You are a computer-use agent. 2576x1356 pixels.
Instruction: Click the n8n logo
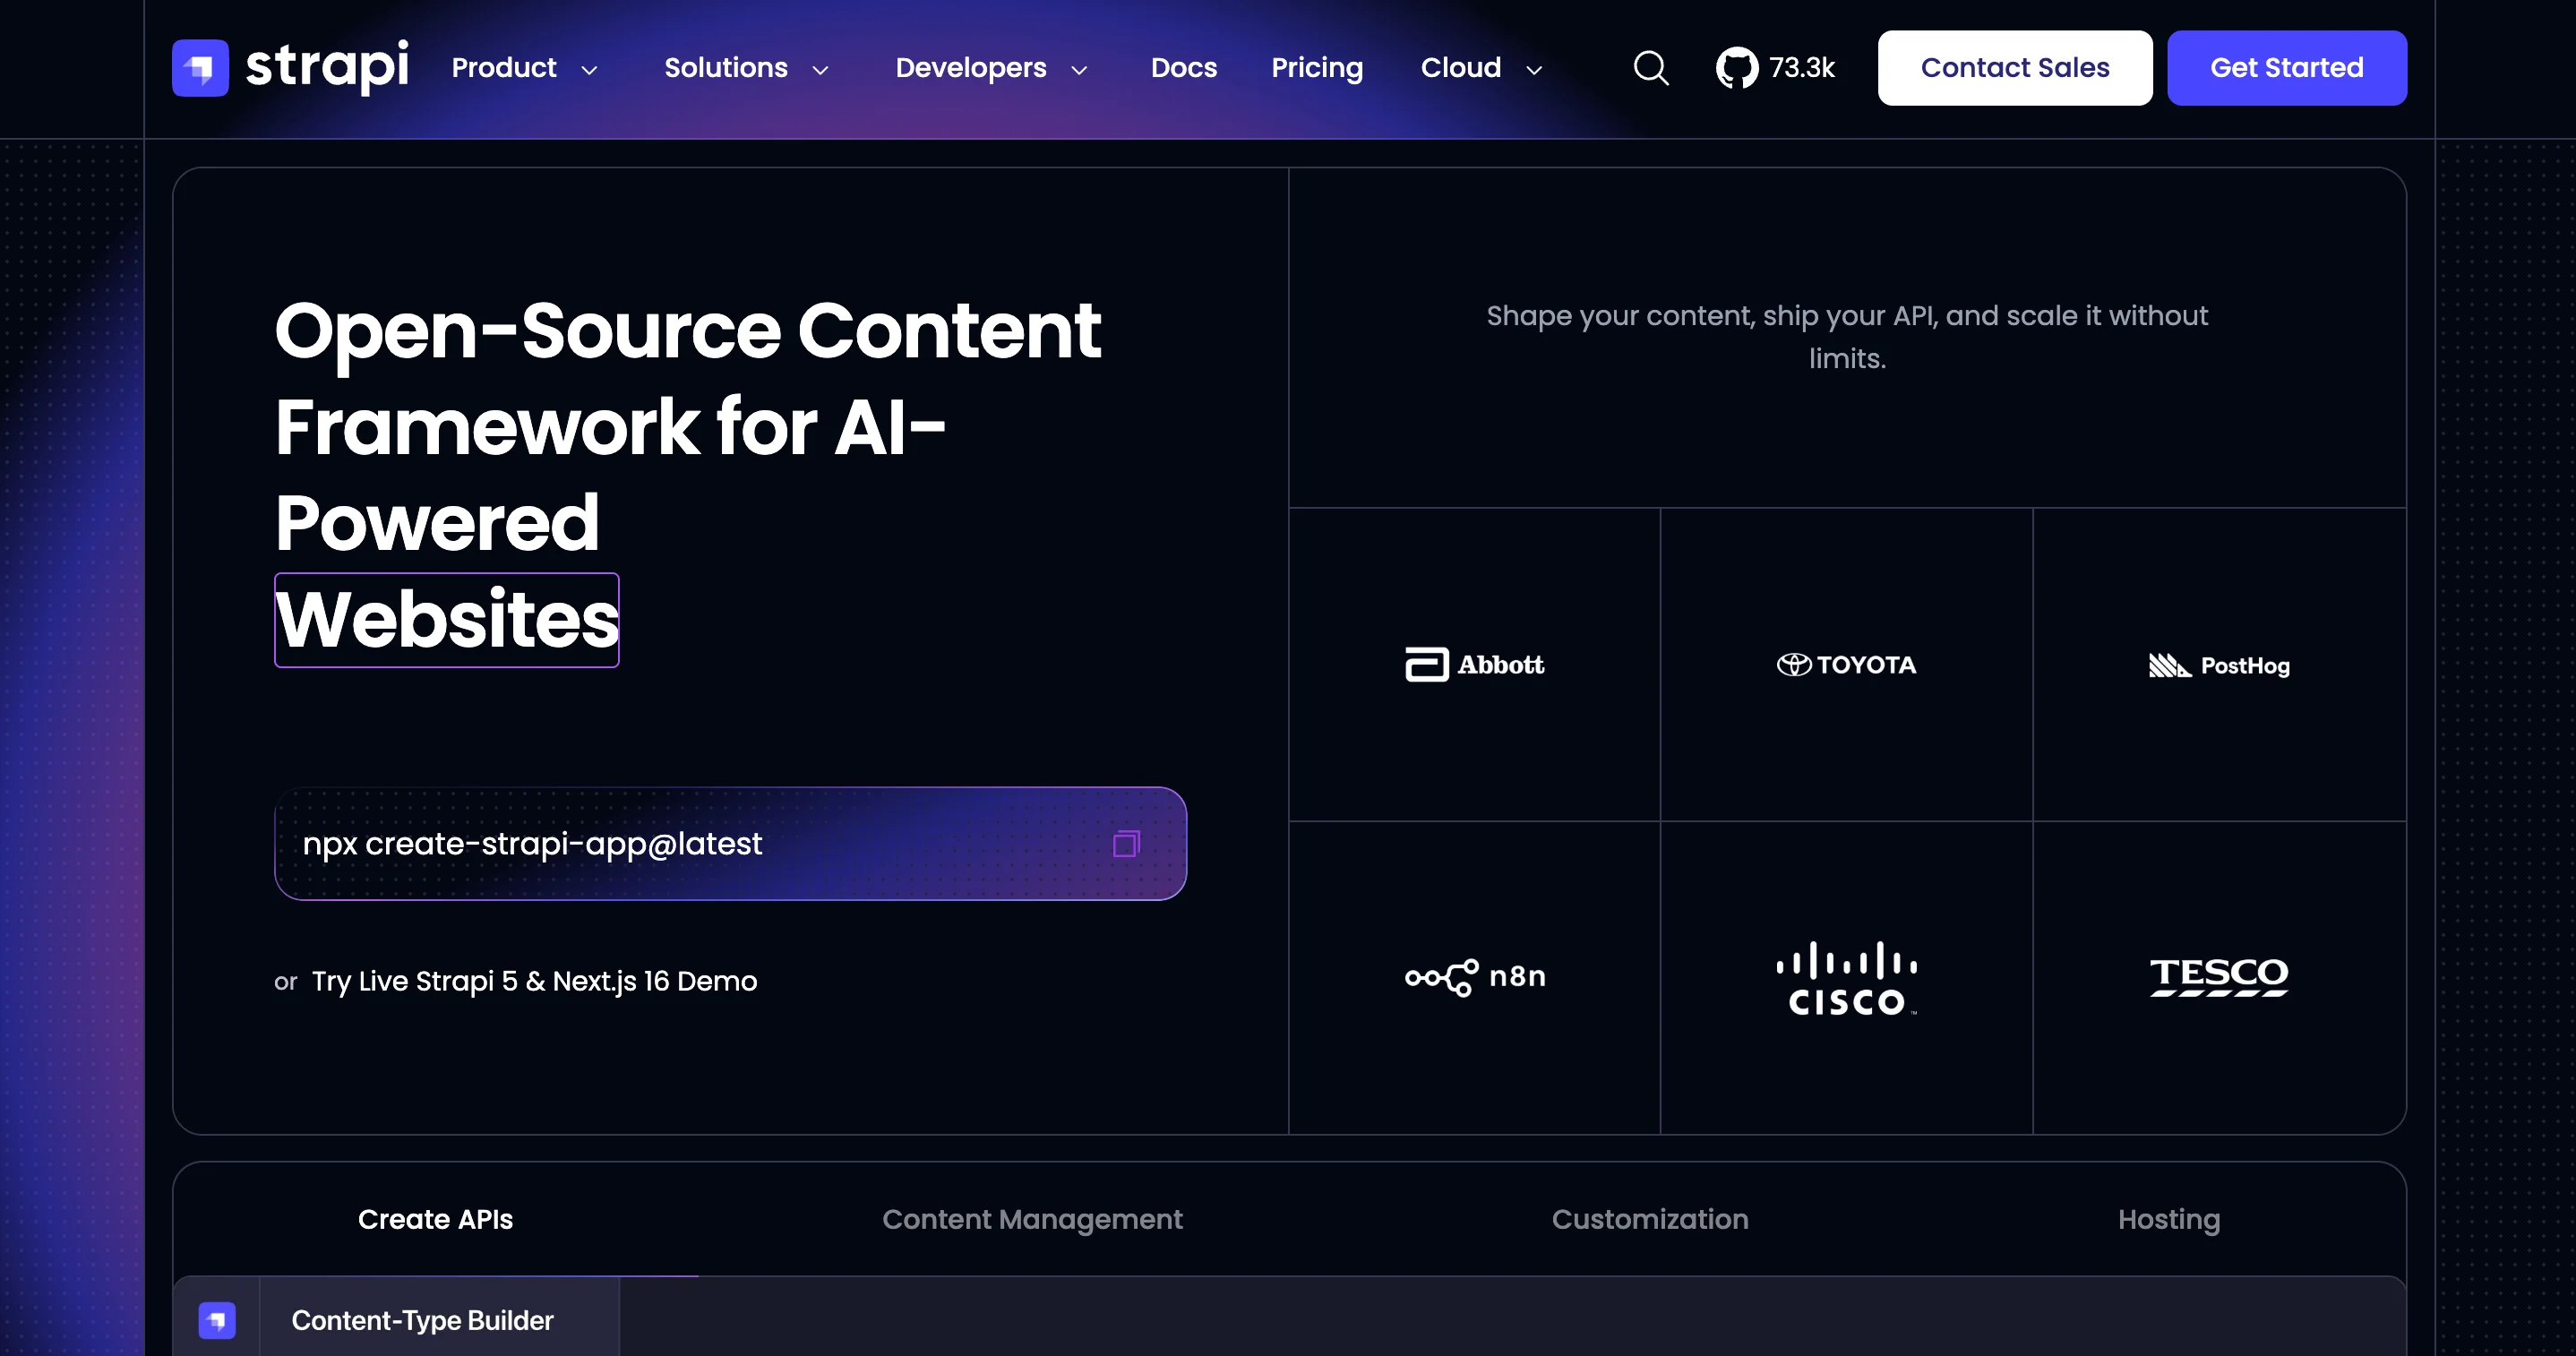[x=1475, y=977]
